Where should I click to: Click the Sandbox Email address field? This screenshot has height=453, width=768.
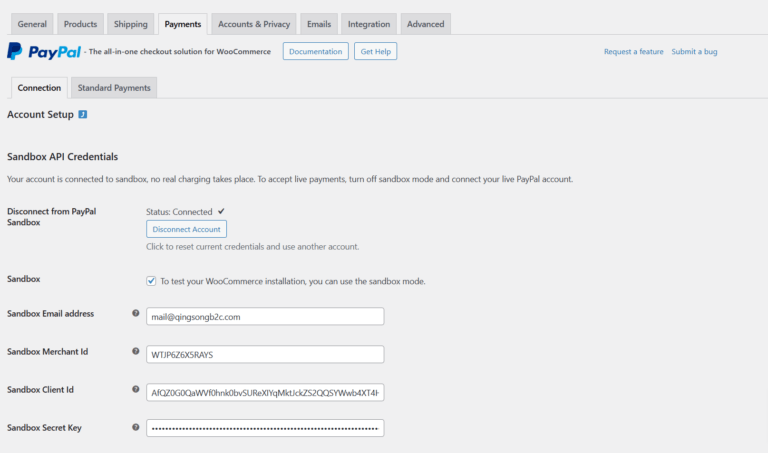point(265,316)
